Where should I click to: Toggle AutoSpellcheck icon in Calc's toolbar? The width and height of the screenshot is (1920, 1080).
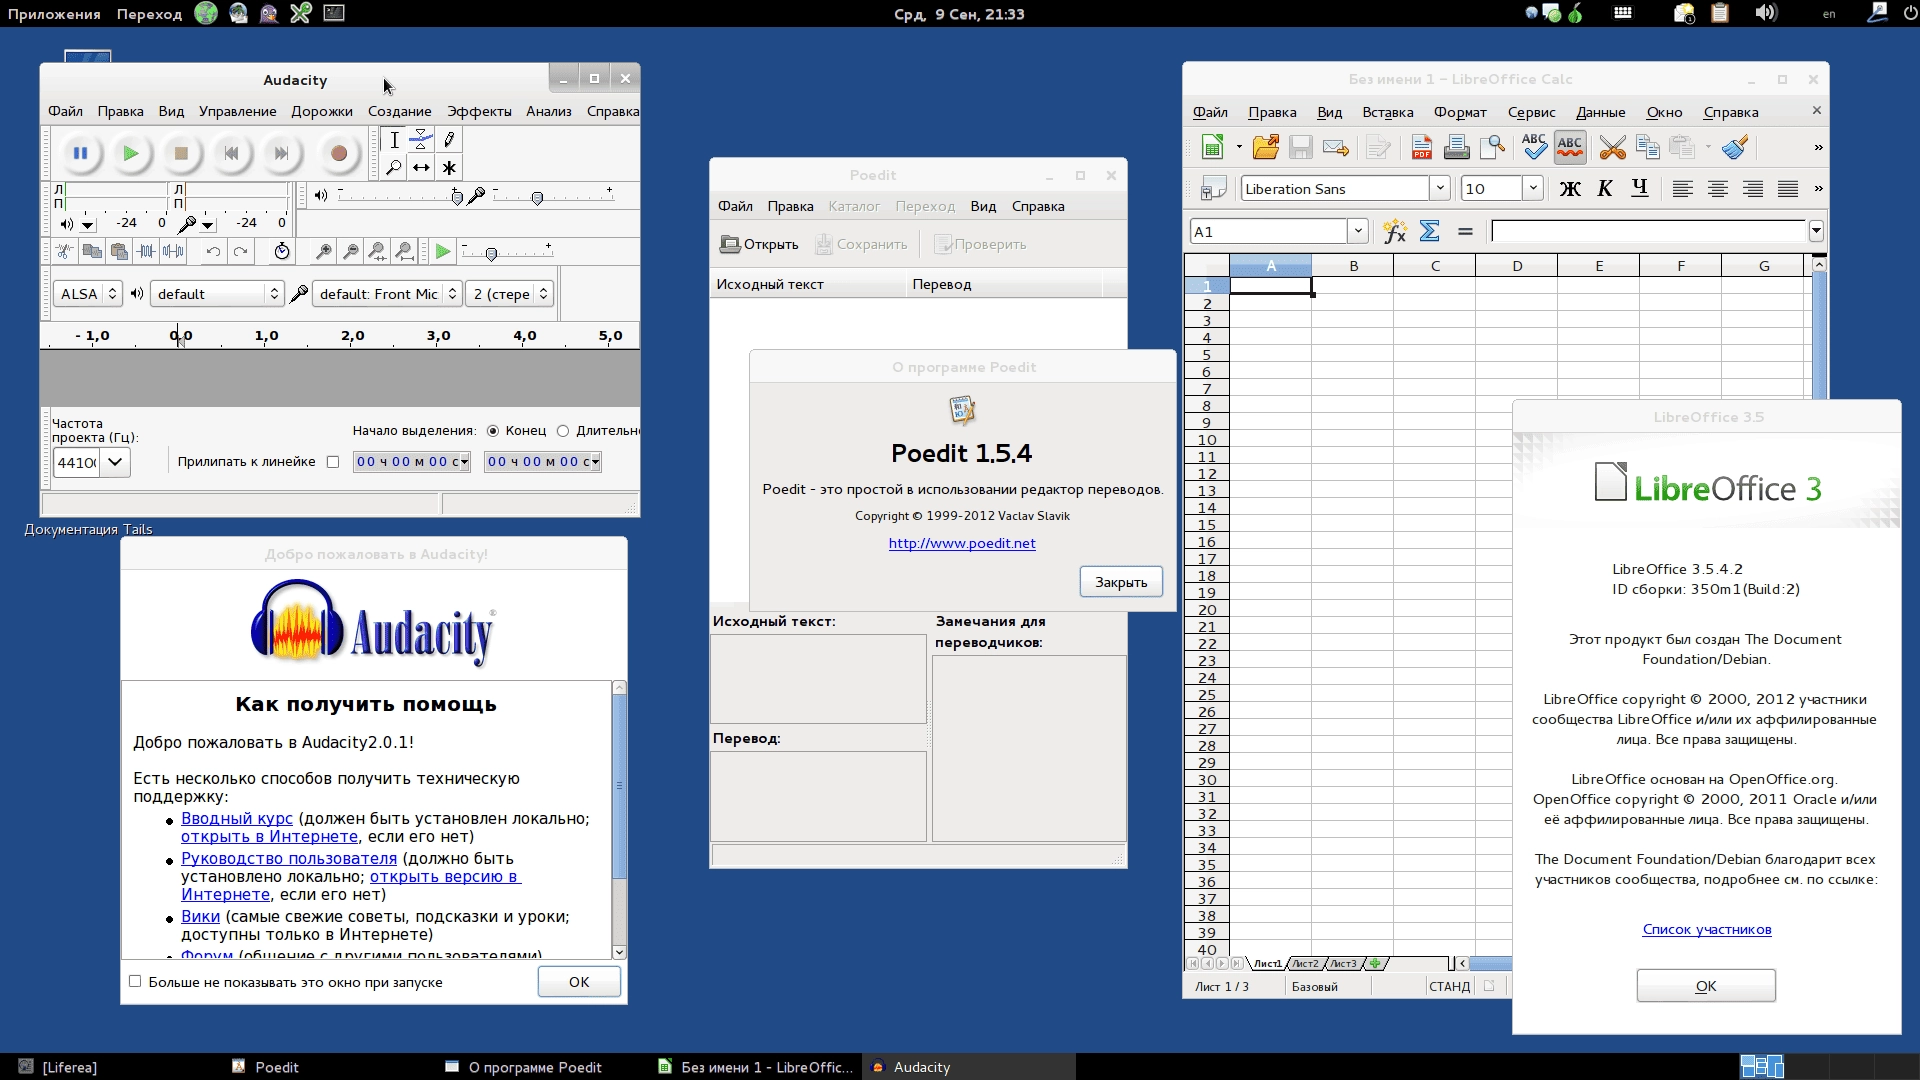tap(1570, 148)
